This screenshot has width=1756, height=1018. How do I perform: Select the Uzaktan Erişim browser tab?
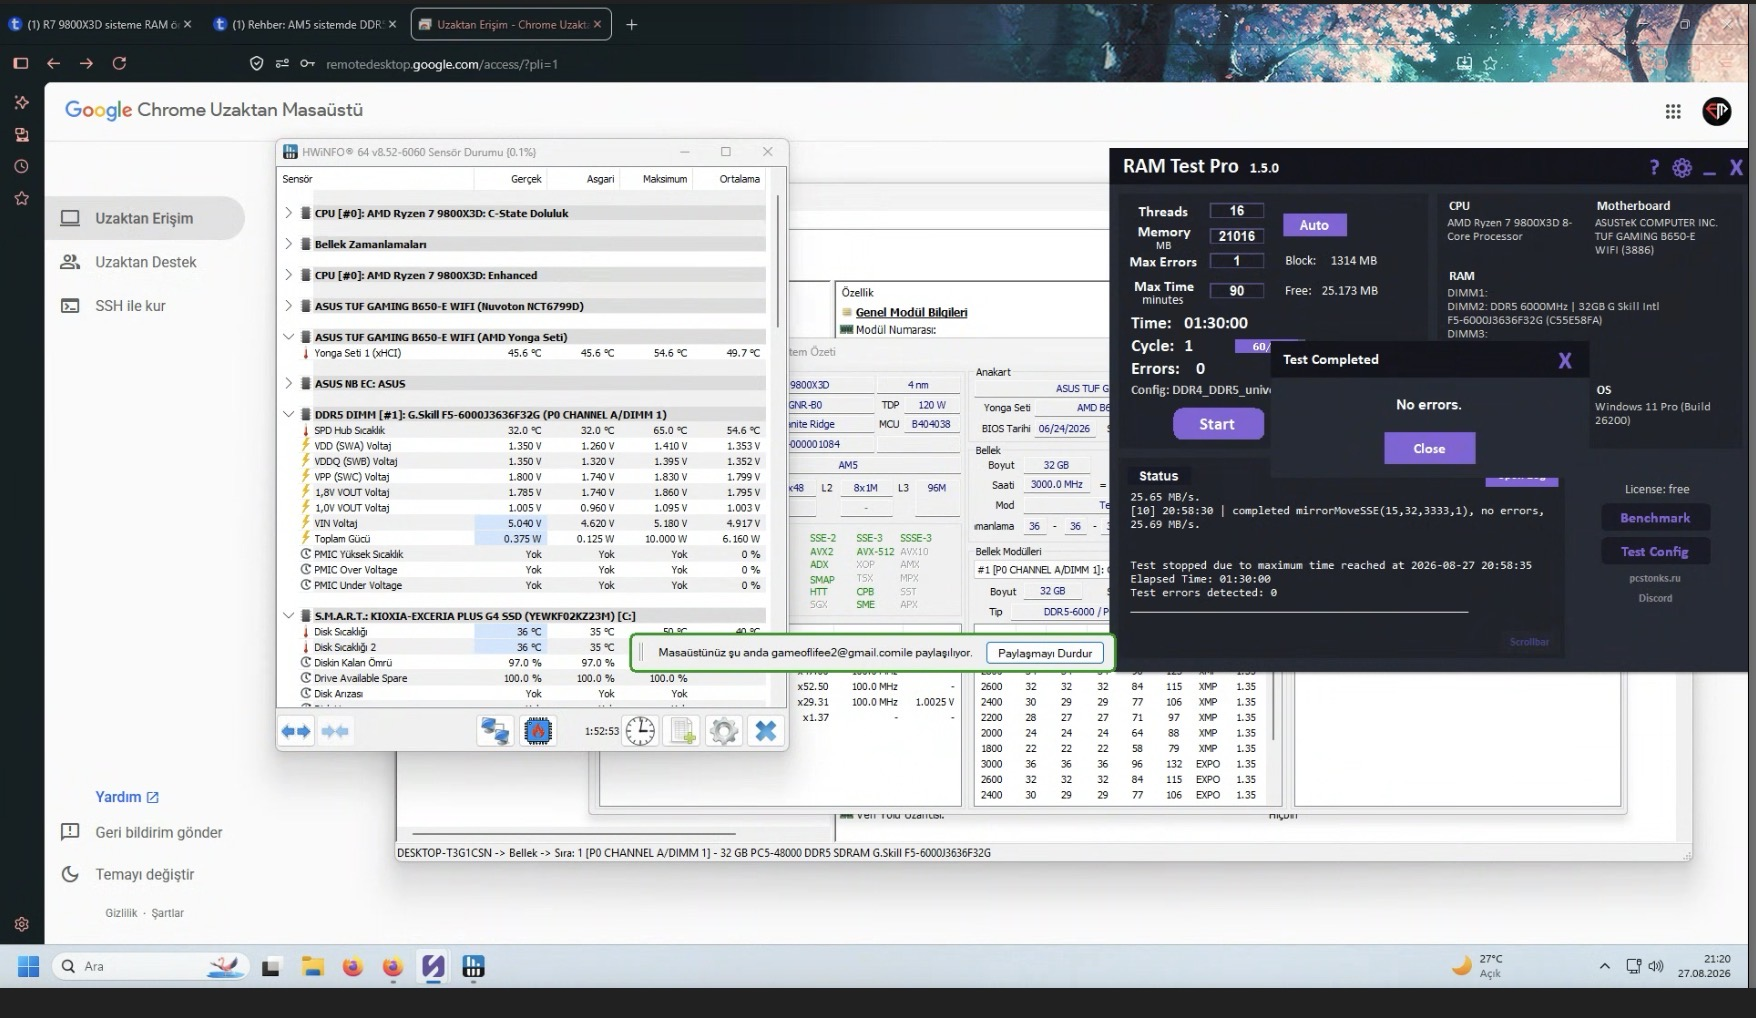tap(511, 25)
